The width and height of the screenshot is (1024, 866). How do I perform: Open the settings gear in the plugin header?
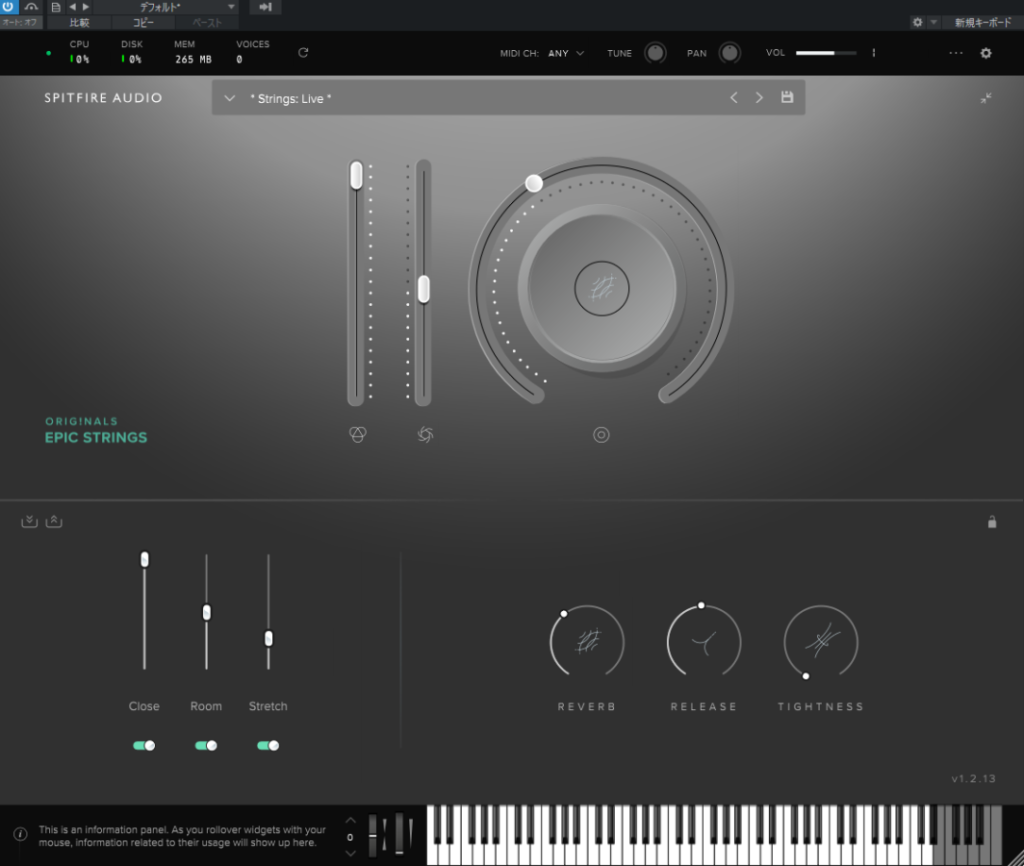985,53
